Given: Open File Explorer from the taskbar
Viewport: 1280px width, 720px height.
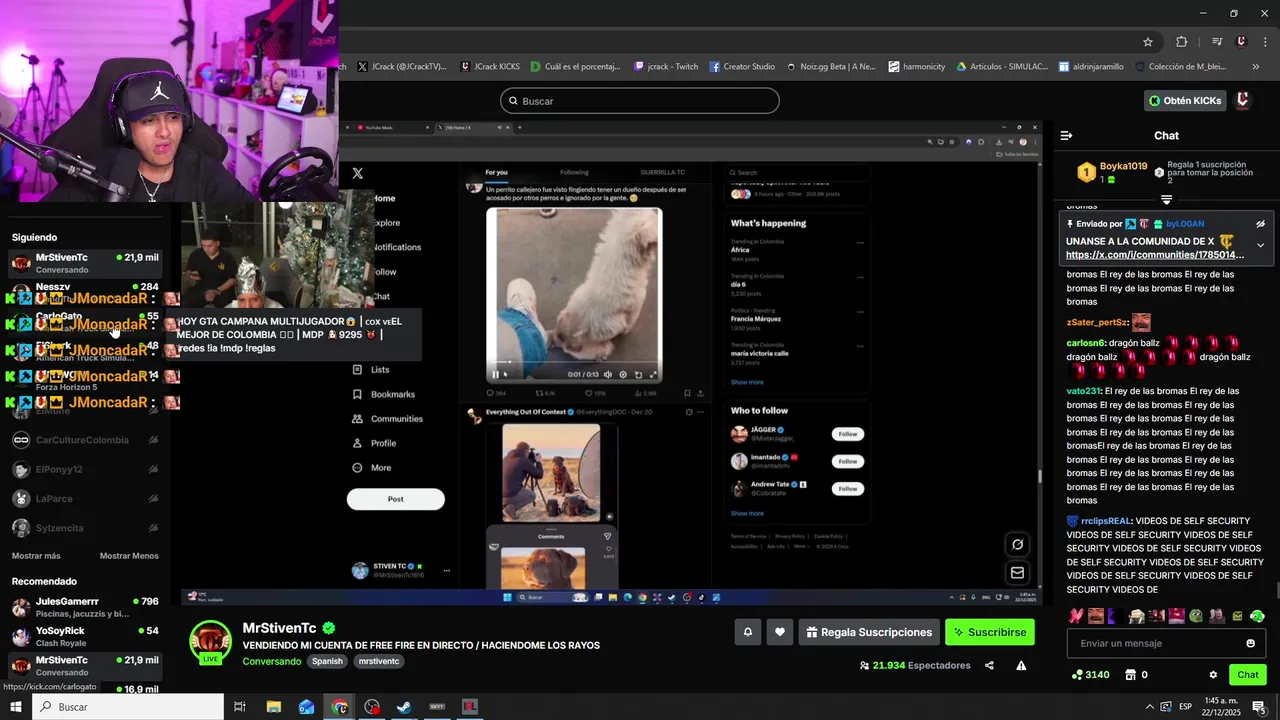Looking at the screenshot, I should pyautogui.click(x=273, y=707).
